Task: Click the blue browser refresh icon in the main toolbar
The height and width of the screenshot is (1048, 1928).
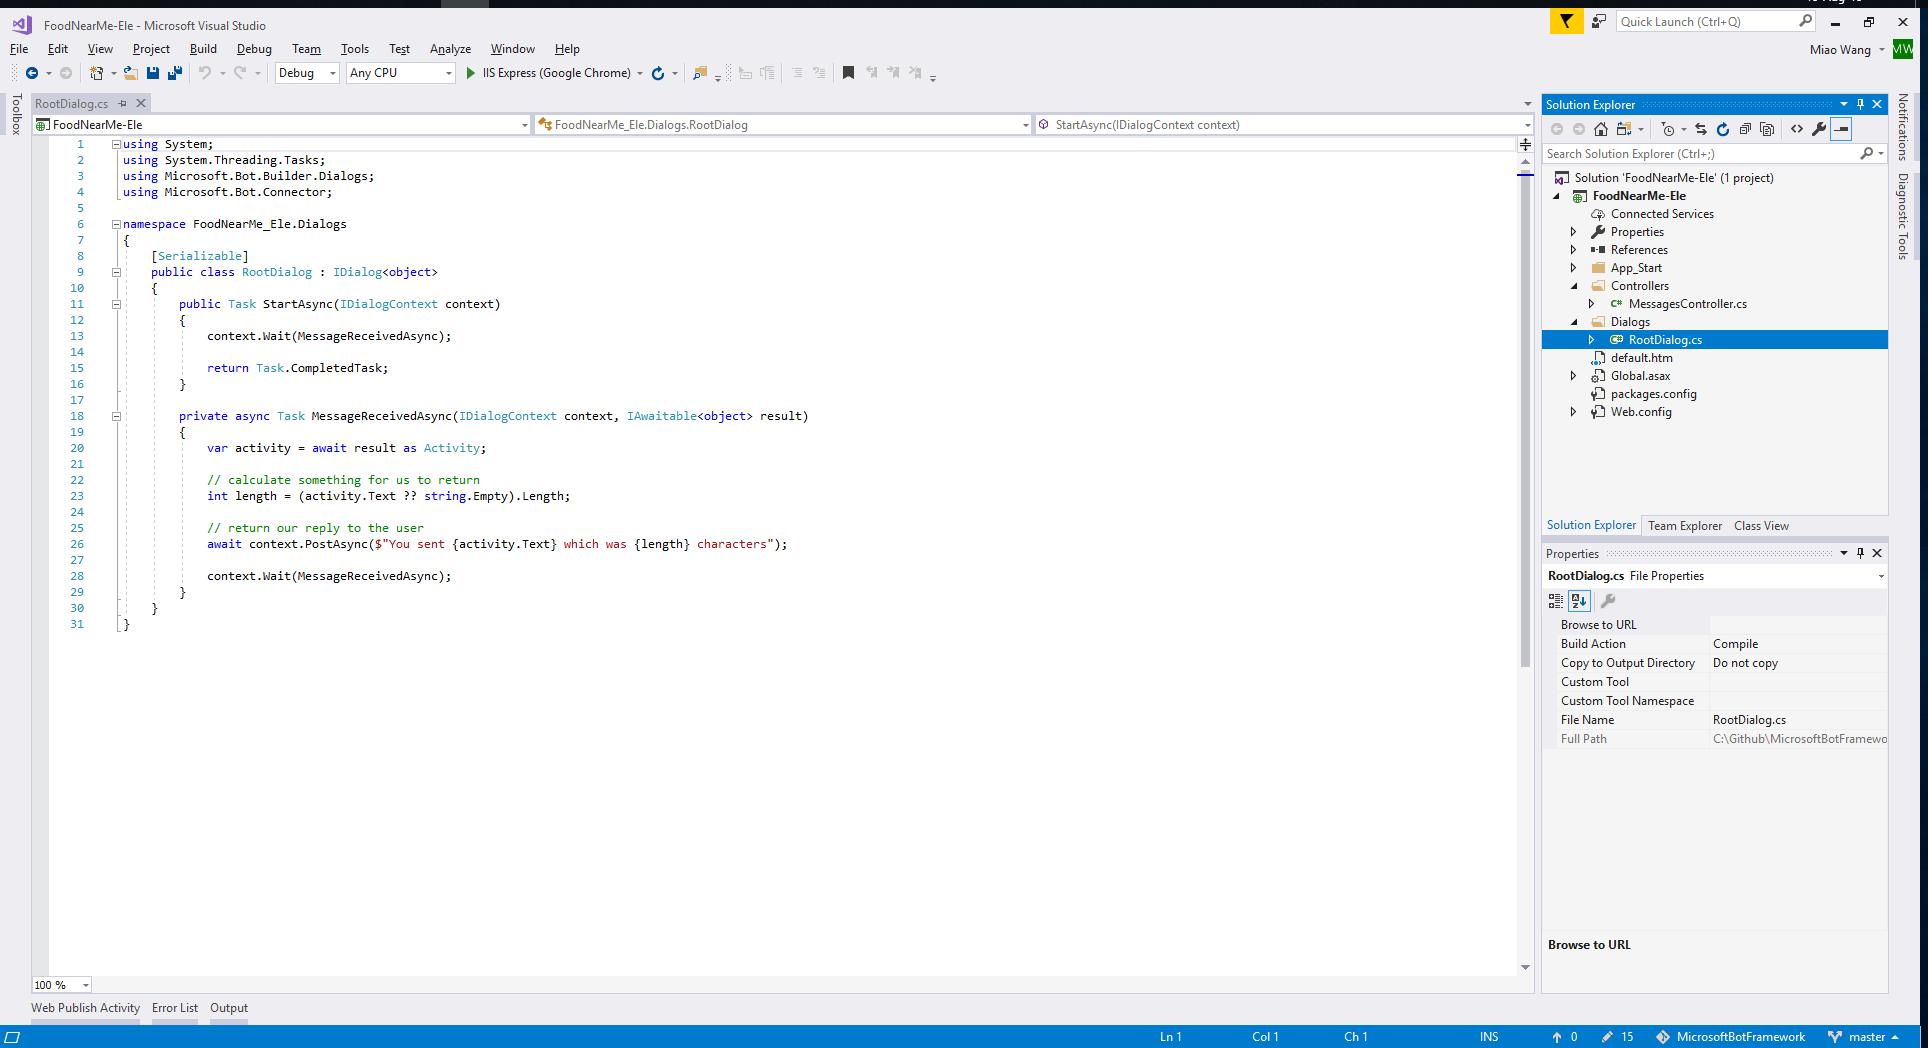Action: point(658,73)
